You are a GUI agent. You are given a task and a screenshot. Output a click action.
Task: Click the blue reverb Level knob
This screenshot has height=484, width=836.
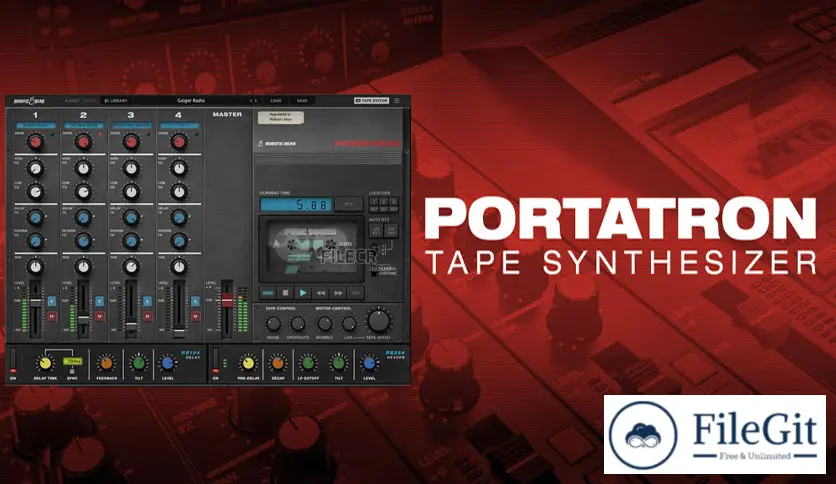(369, 363)
